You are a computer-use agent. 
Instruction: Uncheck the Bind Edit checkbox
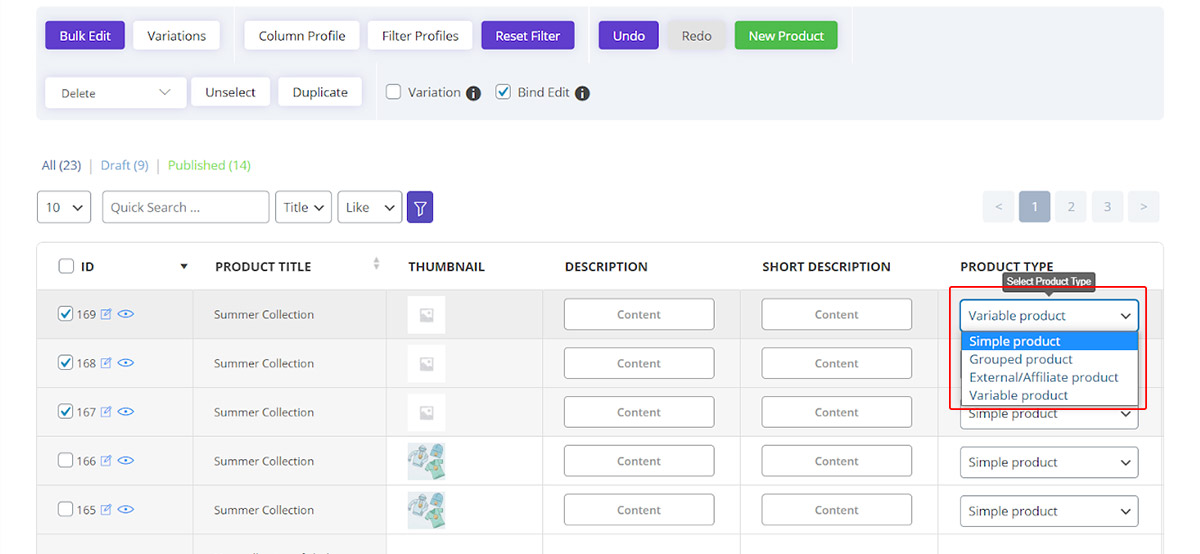tap(503, 92)
